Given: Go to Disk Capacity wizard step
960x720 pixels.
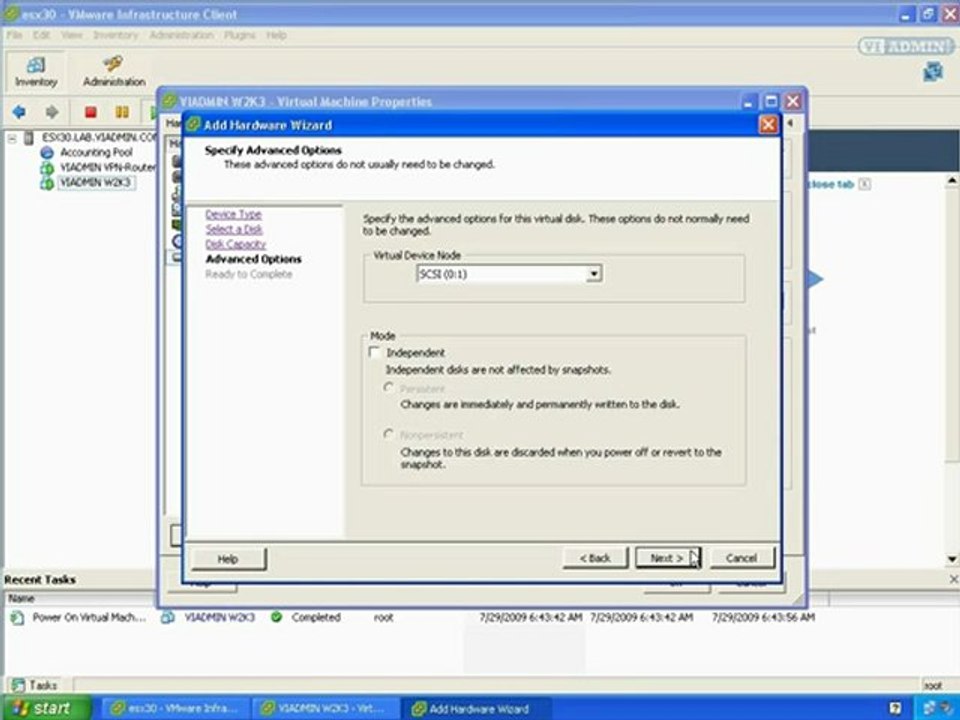Looking at the screenshot, I should point(235,244).
